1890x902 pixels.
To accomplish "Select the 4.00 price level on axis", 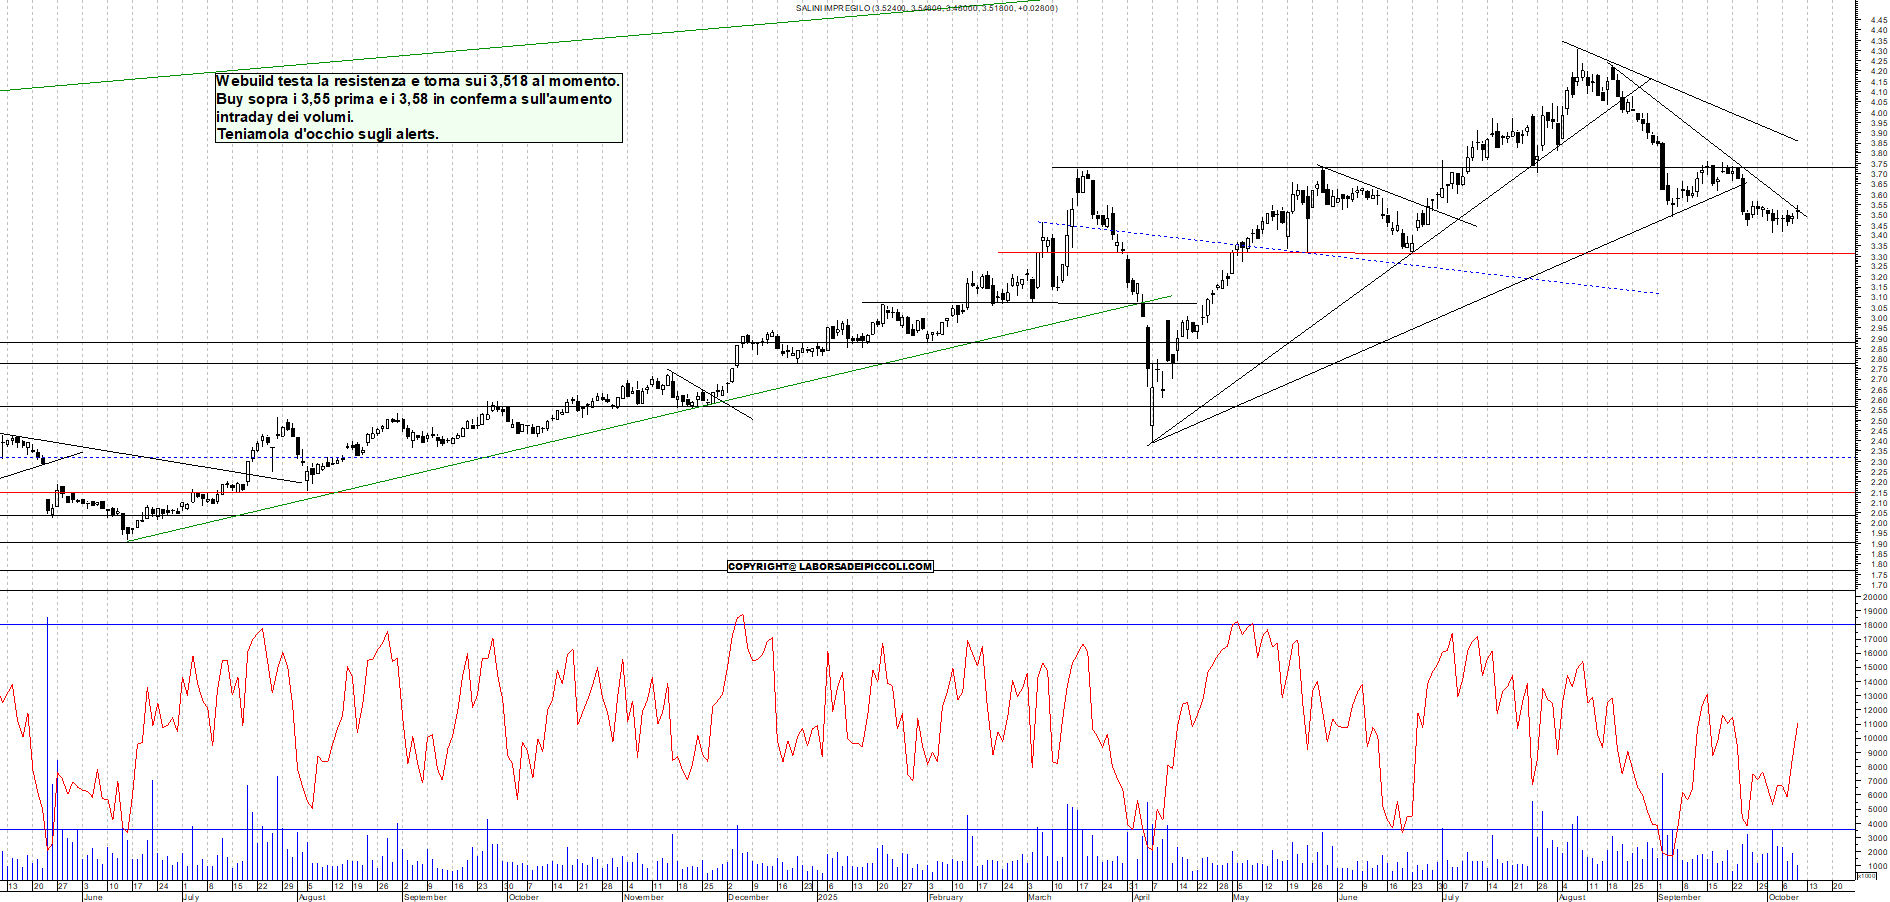I will 1878,113.
